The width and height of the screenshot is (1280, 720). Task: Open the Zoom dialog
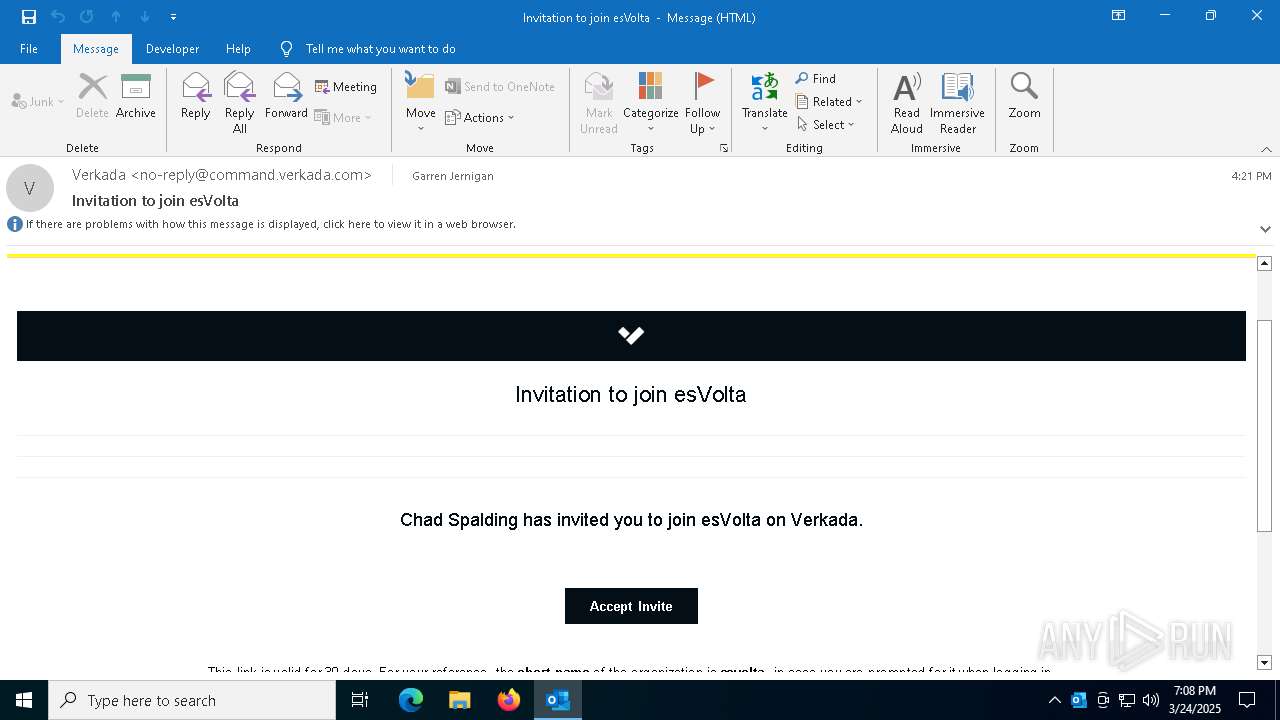[1024, 97]
